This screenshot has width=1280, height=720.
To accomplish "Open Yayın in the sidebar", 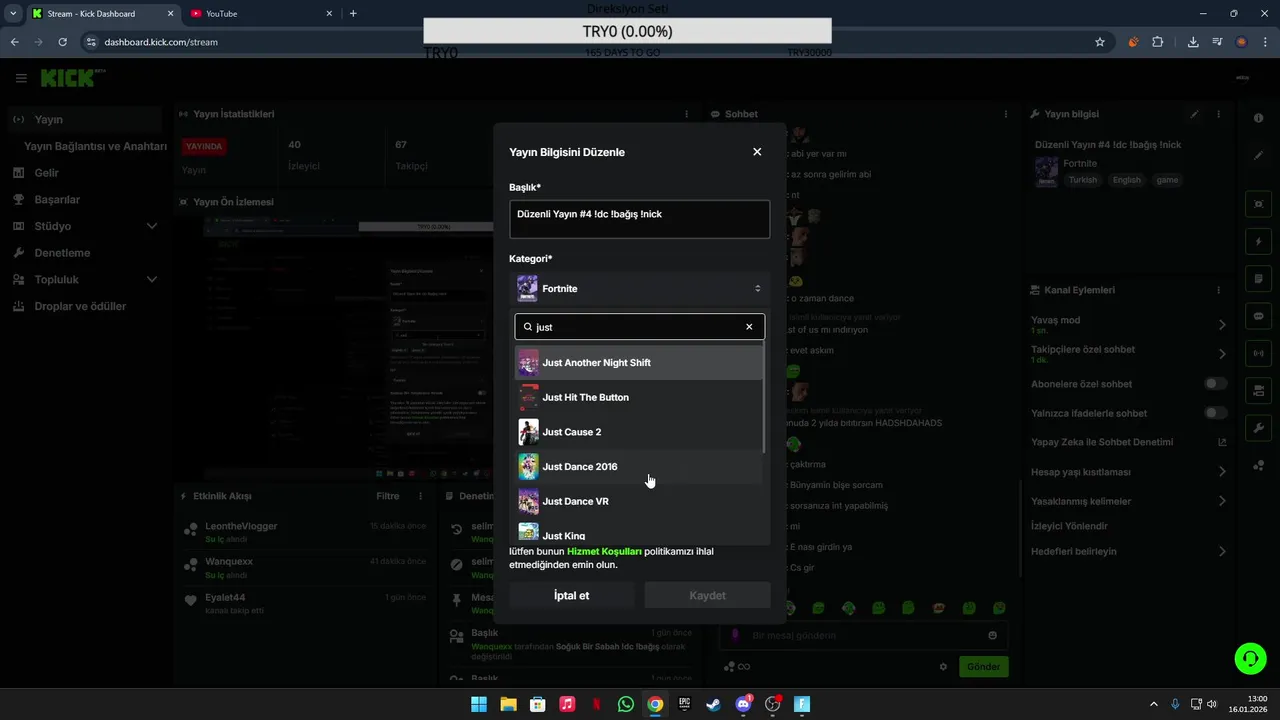I will [83, 119].
